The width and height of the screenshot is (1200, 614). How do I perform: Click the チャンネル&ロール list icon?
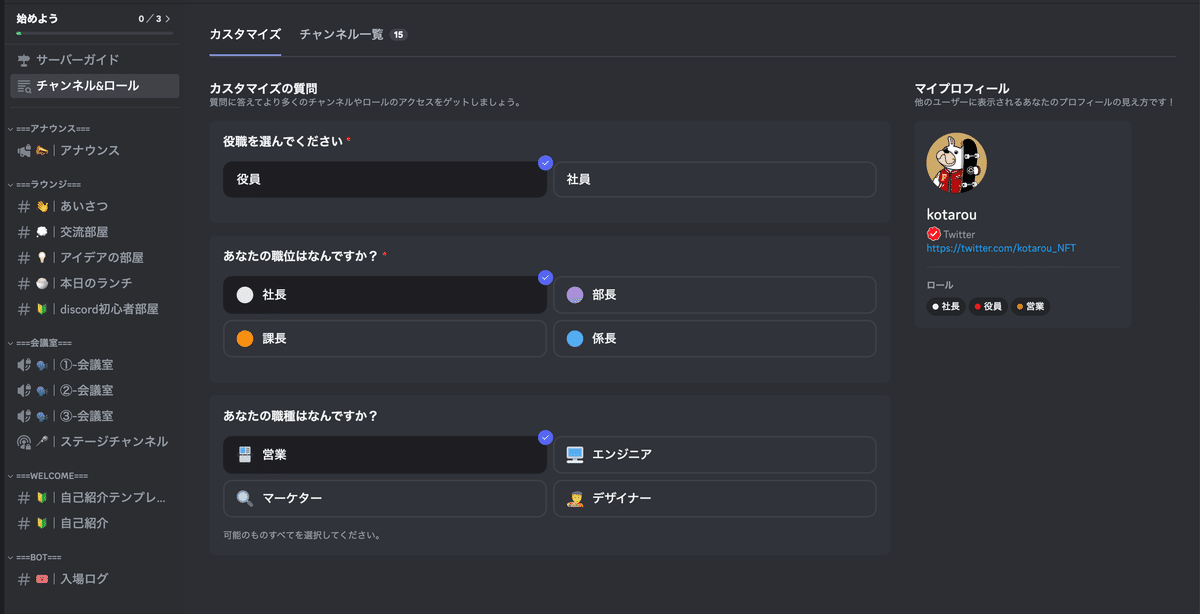tap(24, 86)
